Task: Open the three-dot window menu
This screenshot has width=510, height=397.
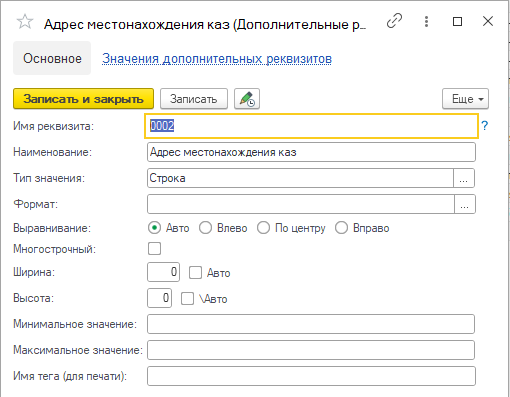Action: (426, 21)
